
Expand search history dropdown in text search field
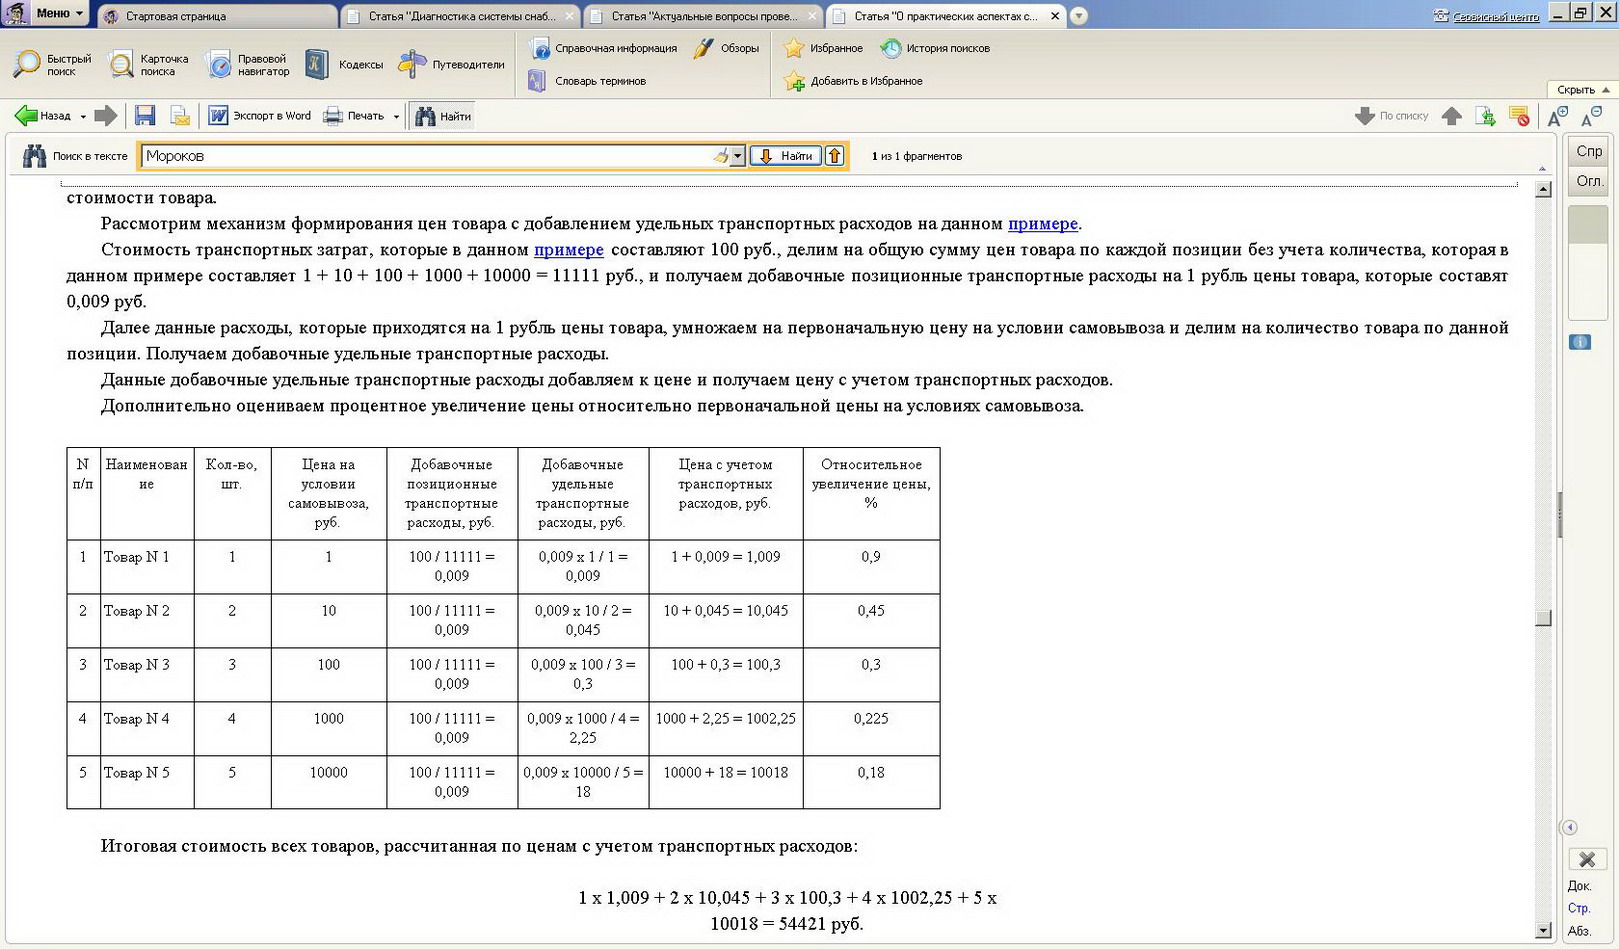(737, 156)
